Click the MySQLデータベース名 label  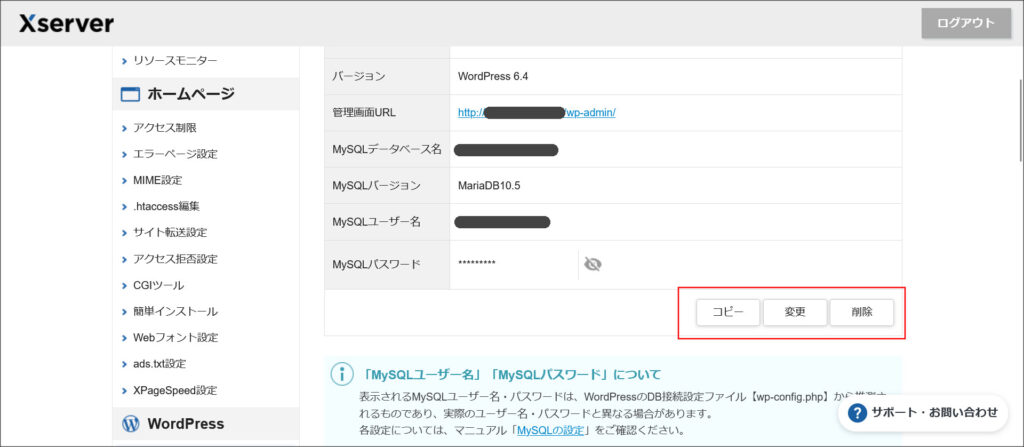(387, 150)
